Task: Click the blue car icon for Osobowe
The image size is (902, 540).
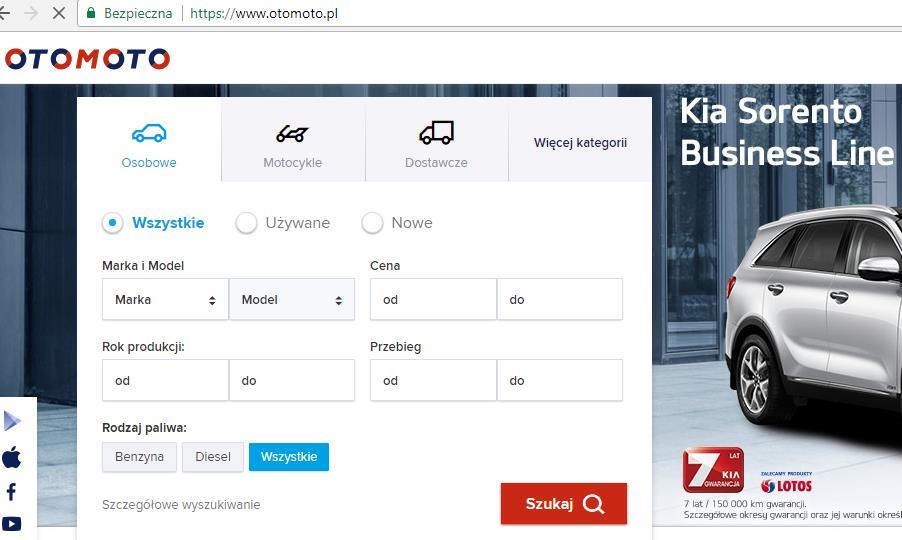Action: tap(149, 133)
